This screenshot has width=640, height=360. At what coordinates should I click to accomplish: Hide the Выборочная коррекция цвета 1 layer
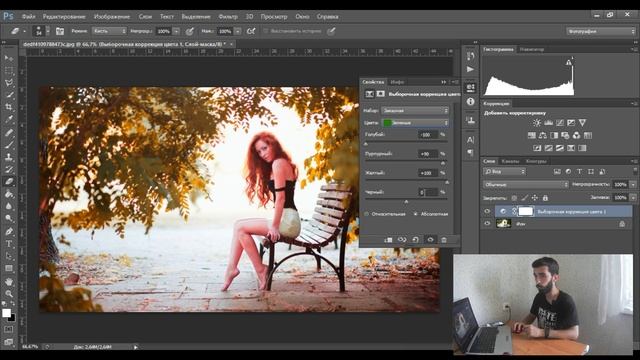click(487, 211)
